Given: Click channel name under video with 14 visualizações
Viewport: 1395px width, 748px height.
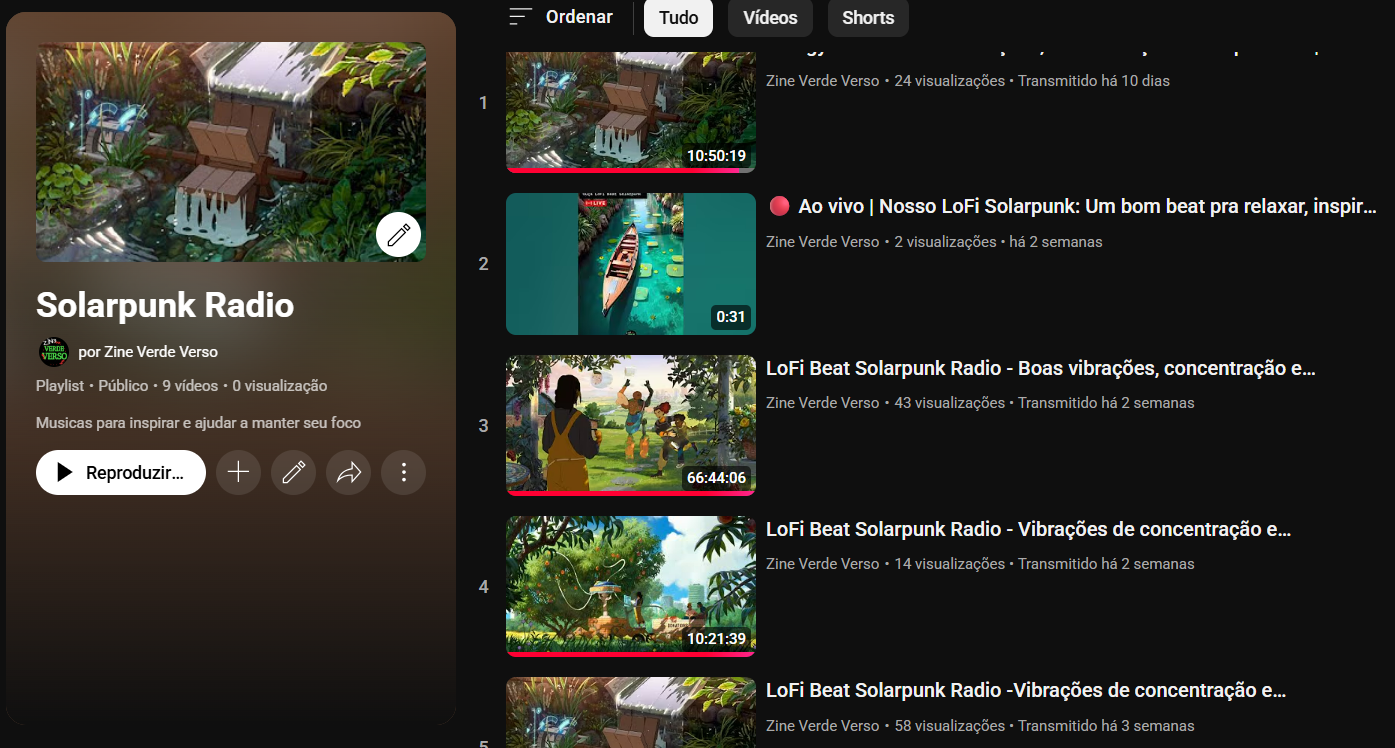Looking at the screenshot, I should (x=823, y=564).
